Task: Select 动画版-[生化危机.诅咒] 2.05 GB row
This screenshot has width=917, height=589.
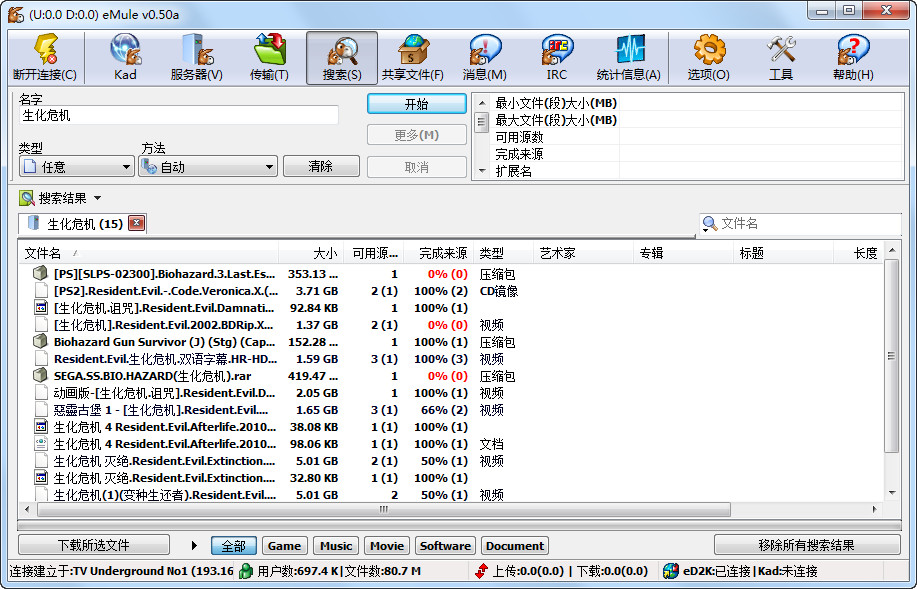Action: [450, 392]
